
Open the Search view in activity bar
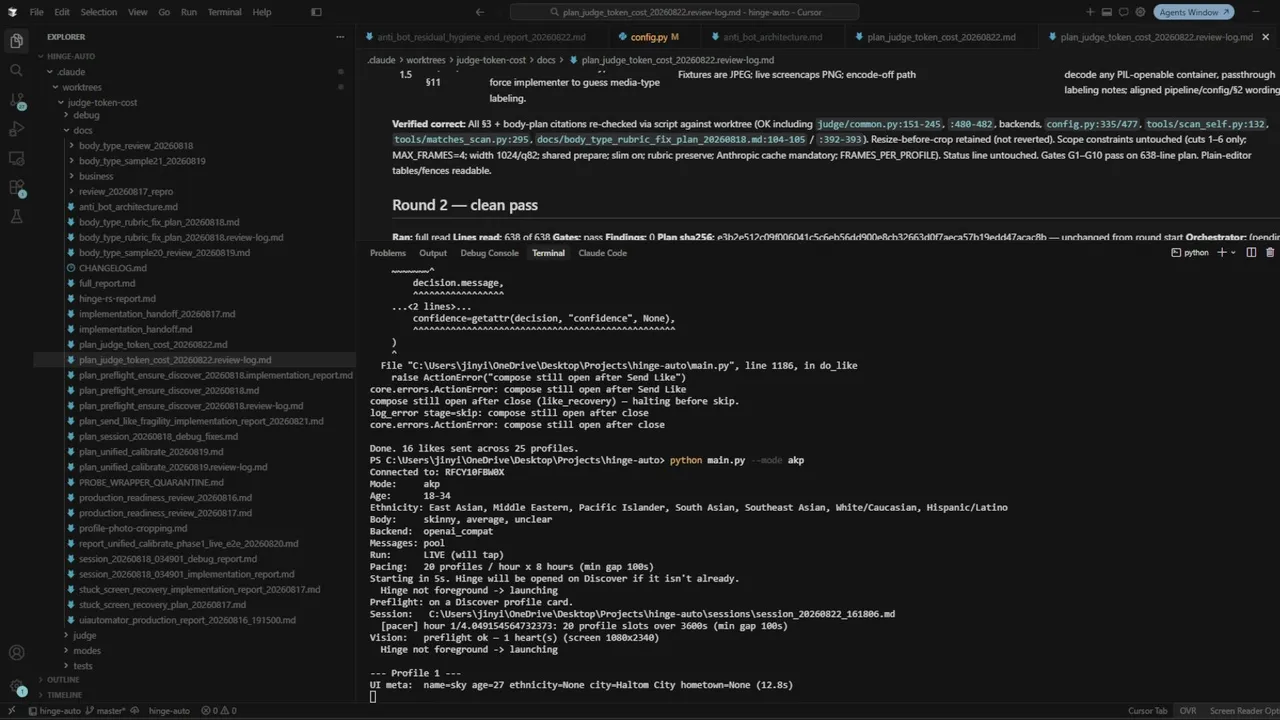16,70
